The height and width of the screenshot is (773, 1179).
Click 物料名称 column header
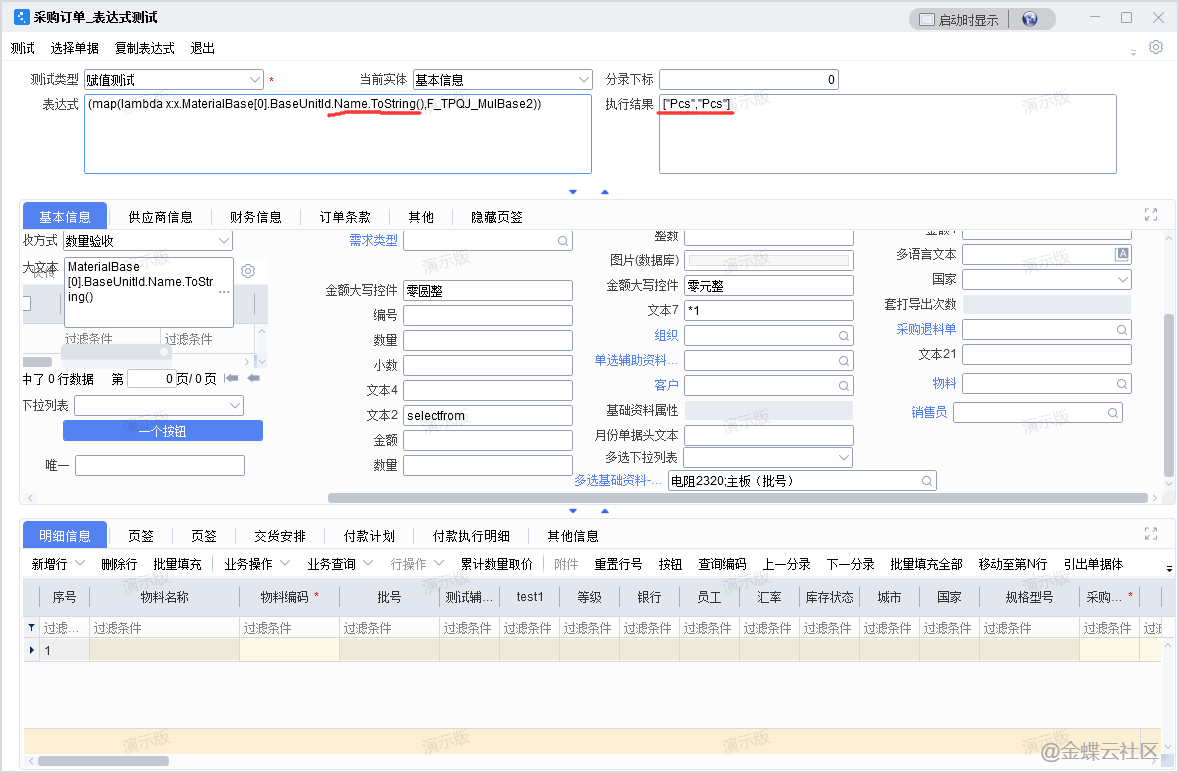click(x=164, y=597)
